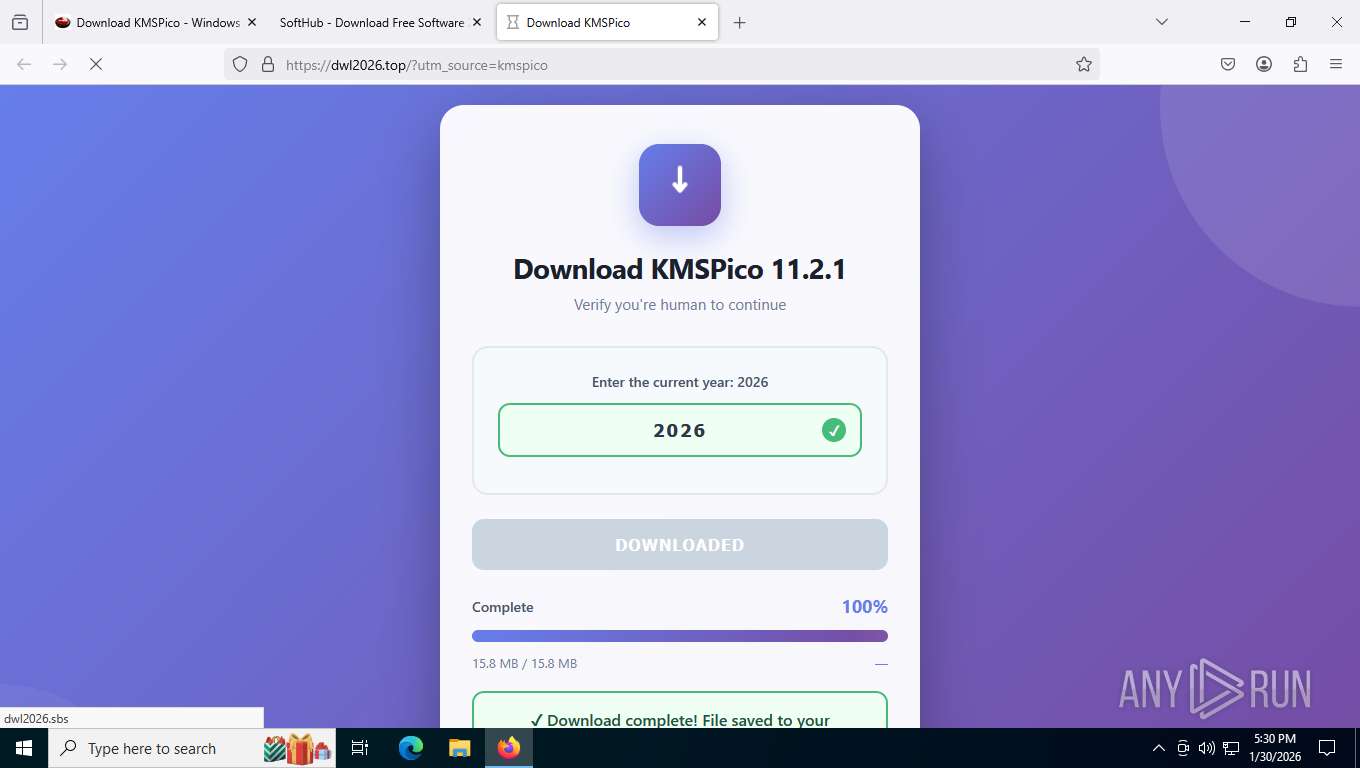Click the DOWNLOADED button
Screen dimensions: 1360x768
pyautogui.click(x=680, y=545)
